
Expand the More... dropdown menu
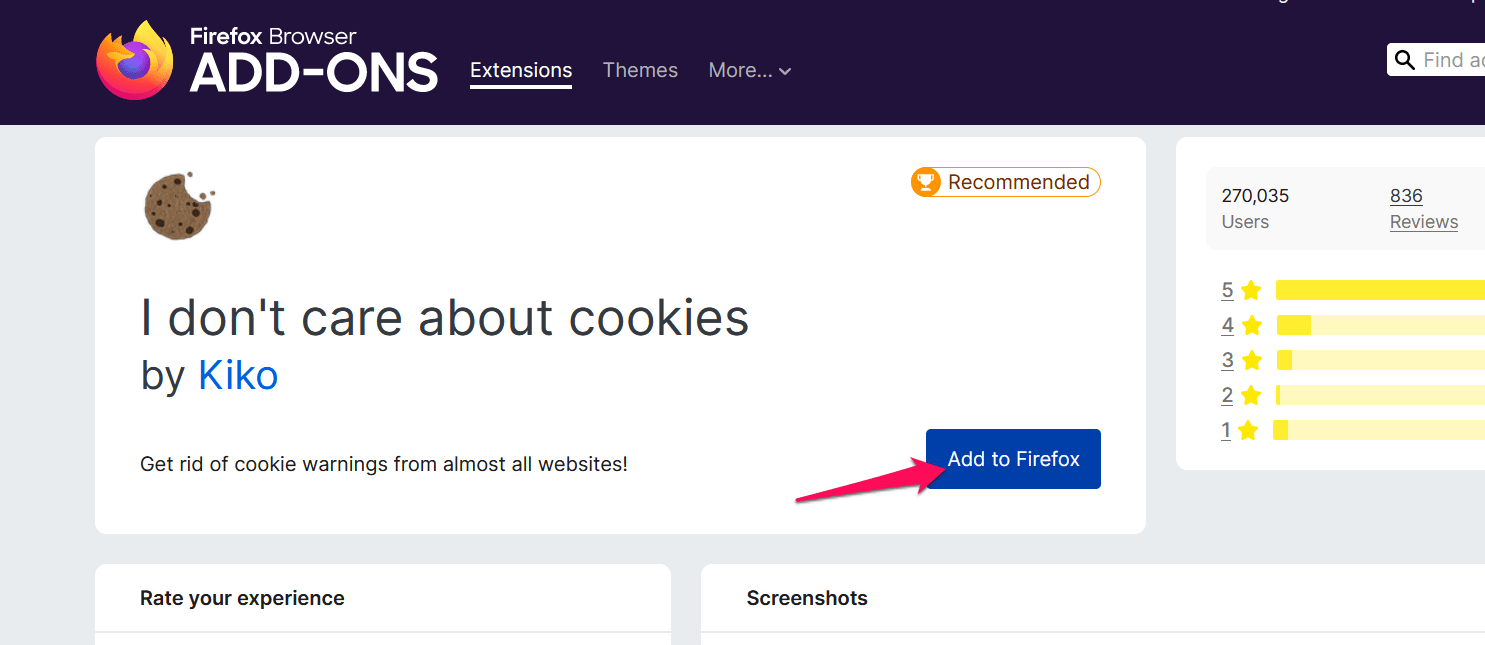coord(750,70)
